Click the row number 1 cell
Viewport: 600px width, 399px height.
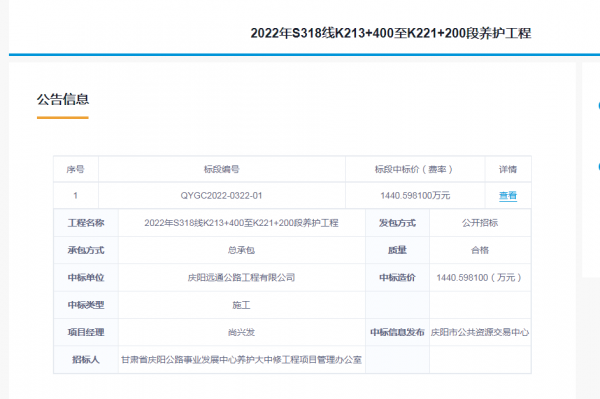tap(75, 195)
